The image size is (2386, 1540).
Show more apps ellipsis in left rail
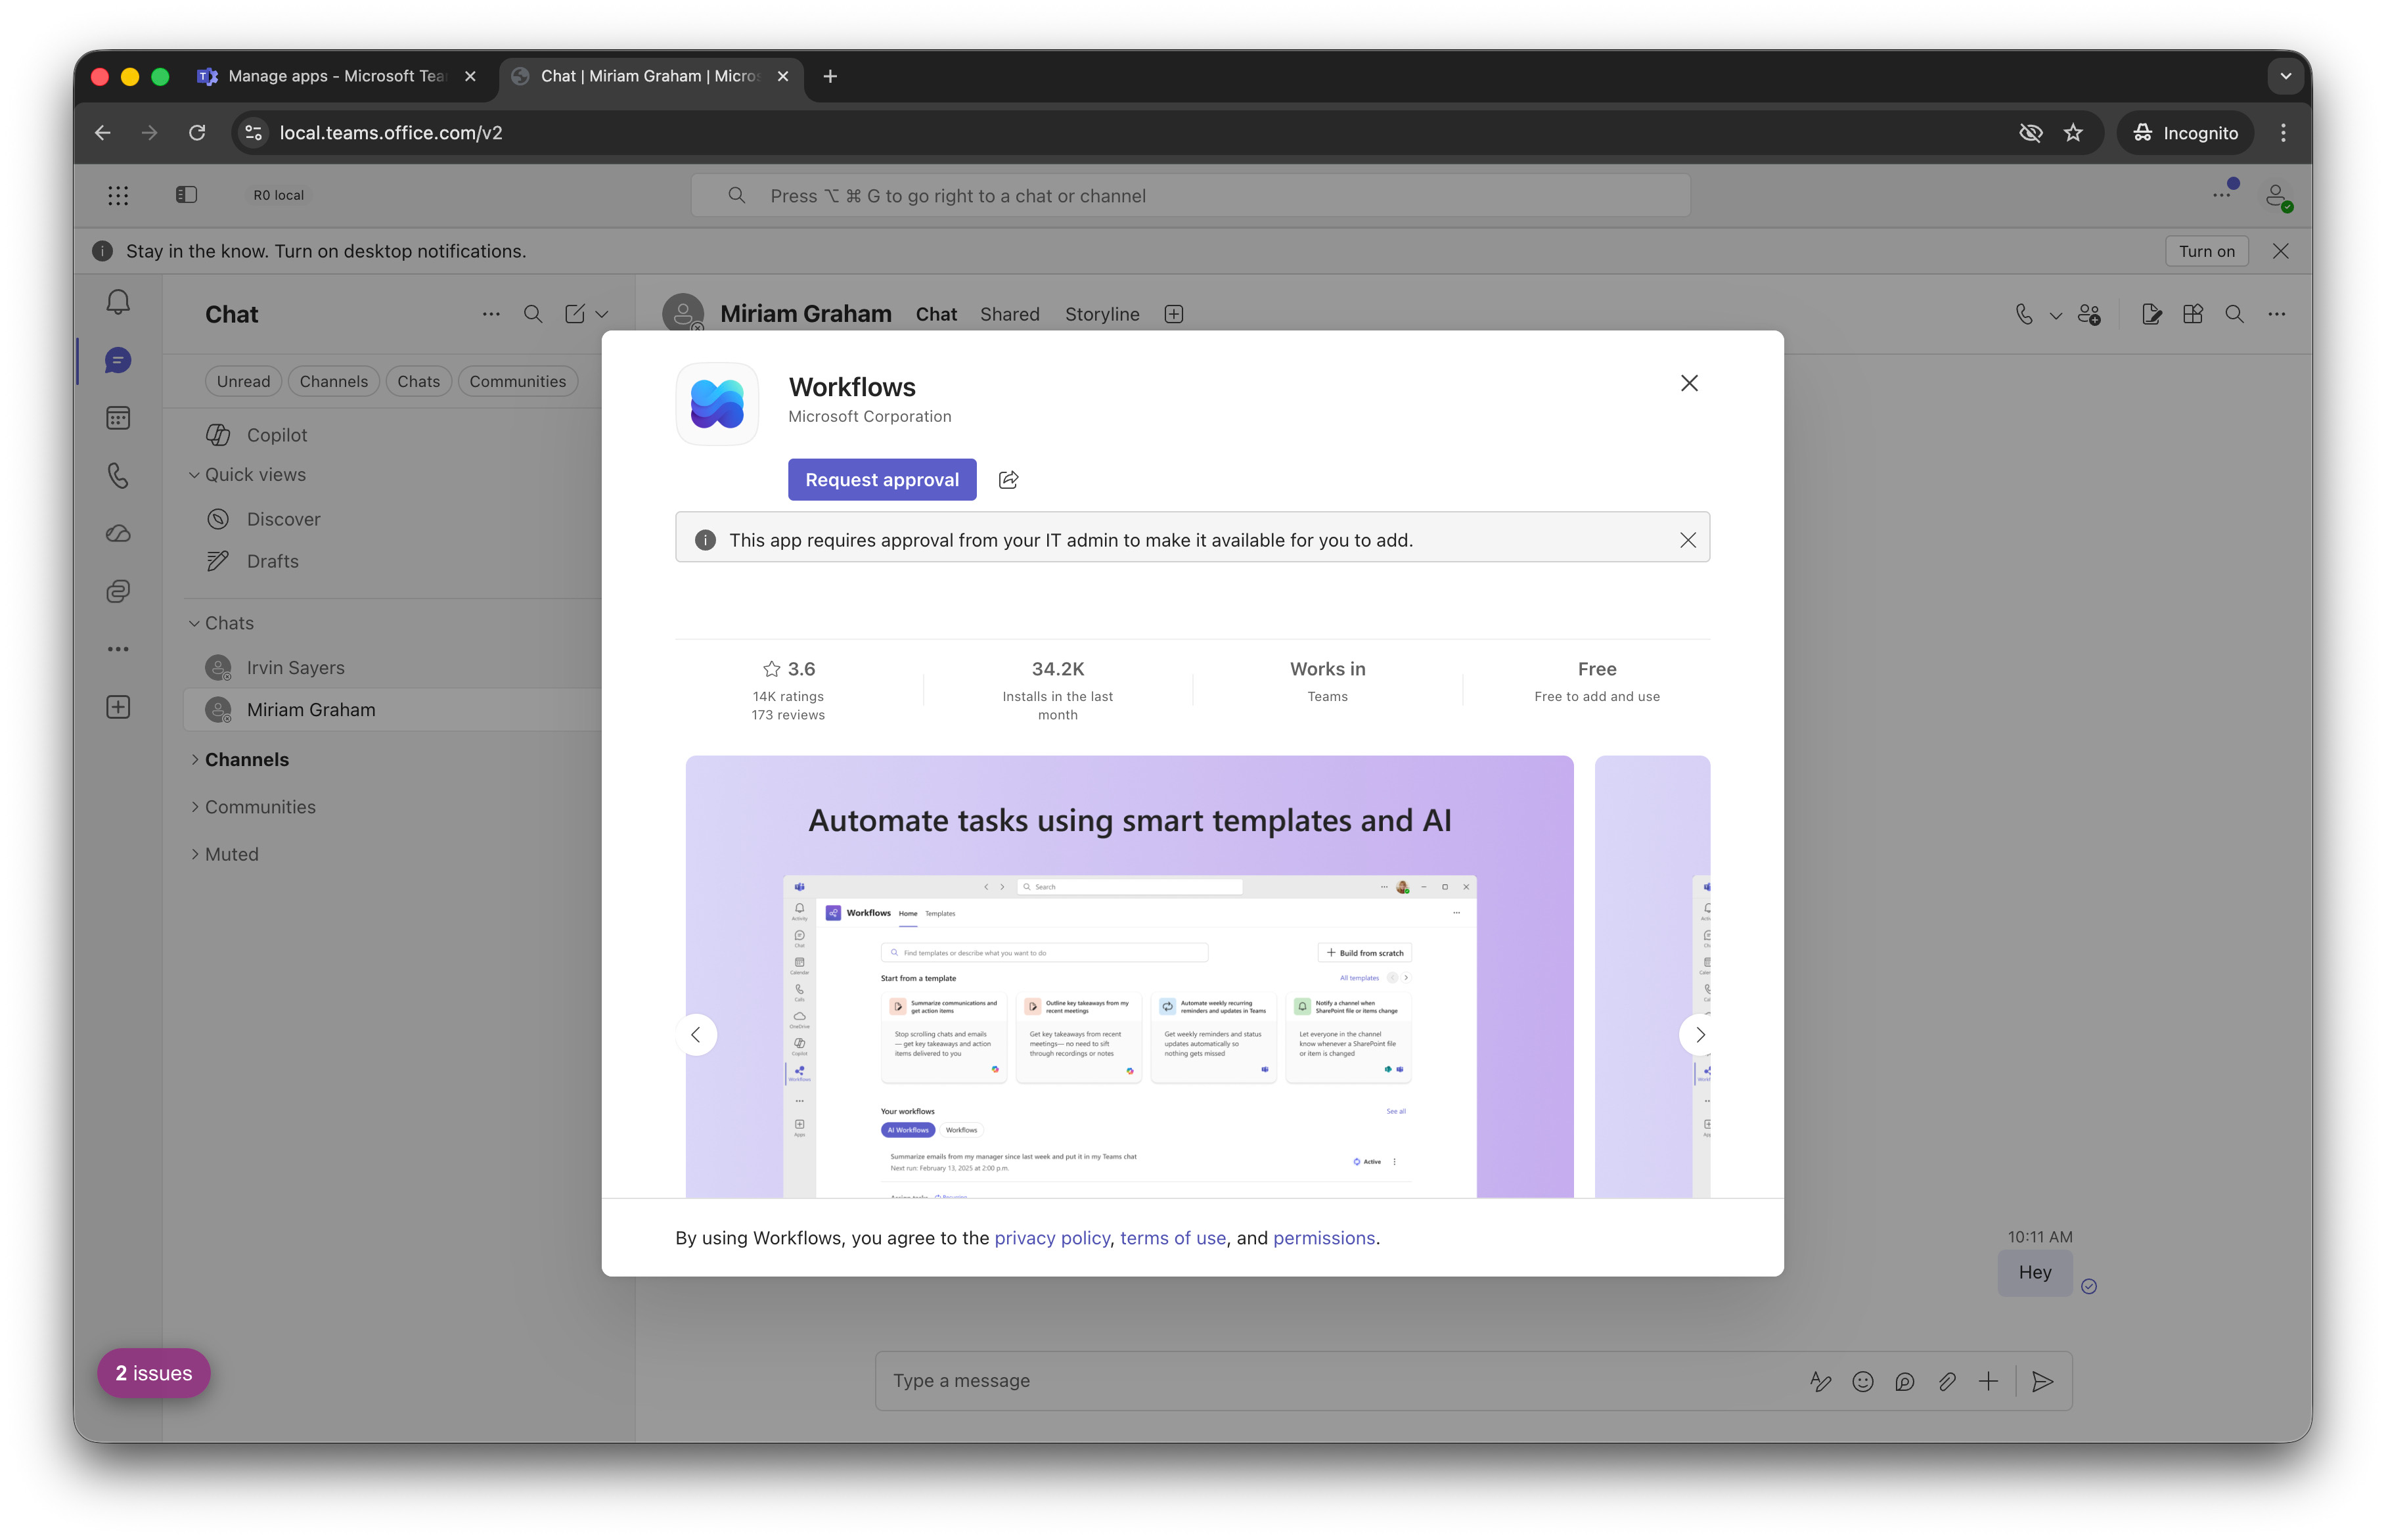pyautogui.click(x=118, y=649)
